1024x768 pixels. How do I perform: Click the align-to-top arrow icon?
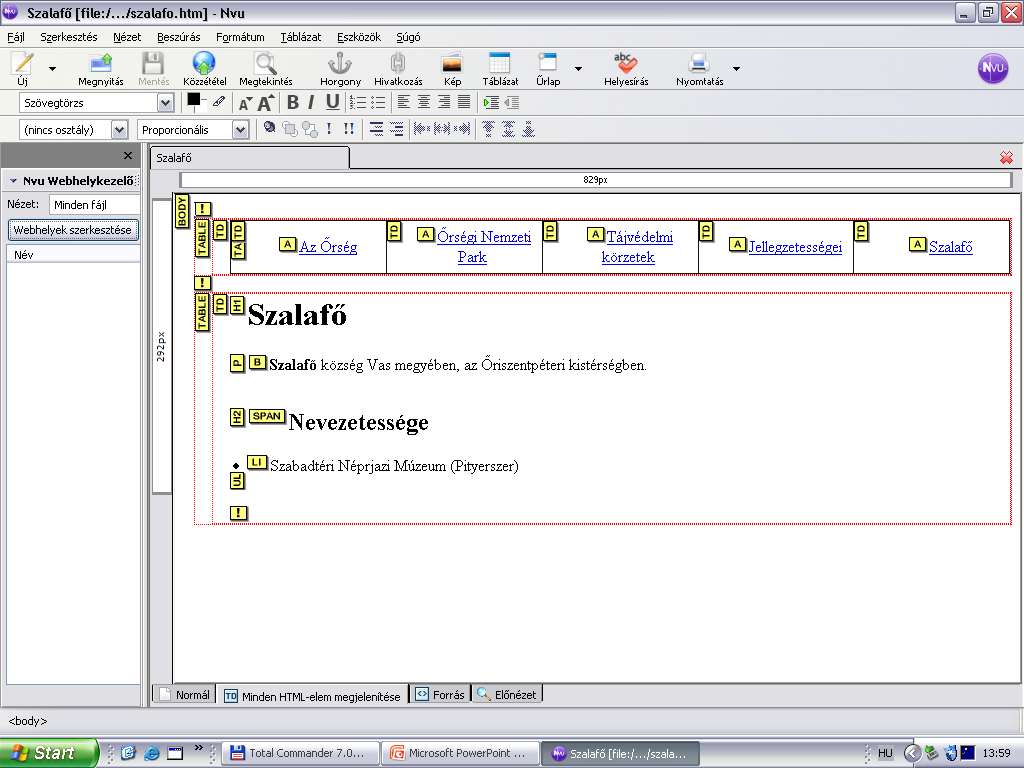488,129
